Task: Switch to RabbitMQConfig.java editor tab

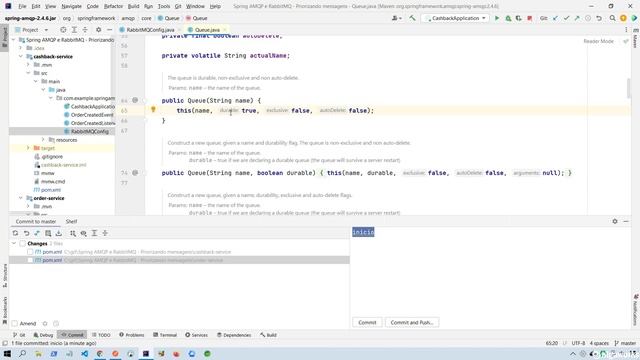Action: click(149, 30)
